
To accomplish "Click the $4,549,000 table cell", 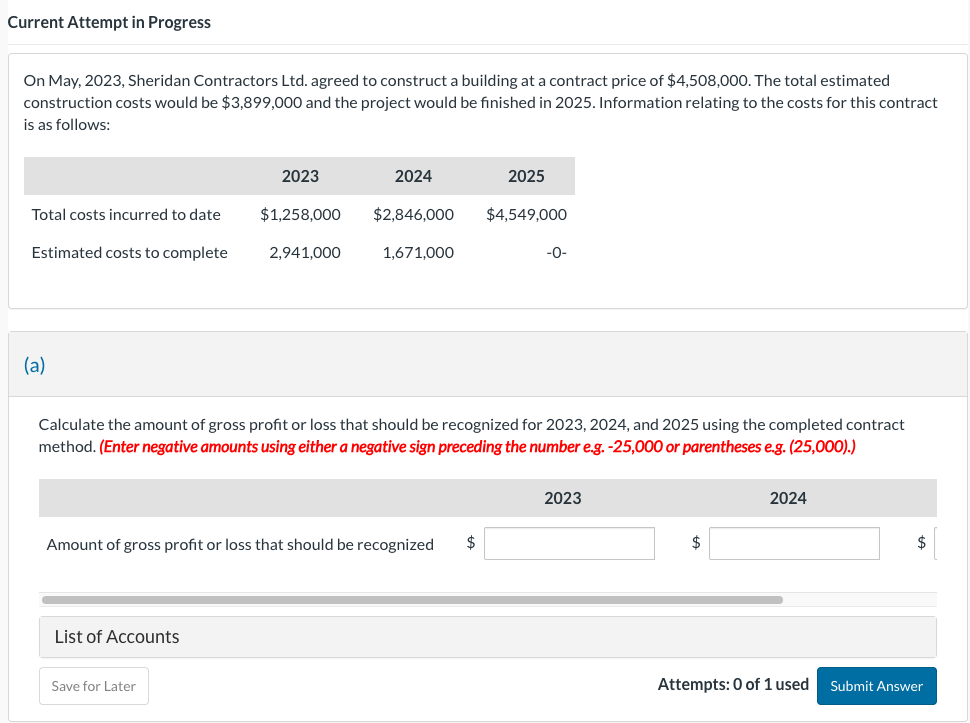I will pos(527,214).
